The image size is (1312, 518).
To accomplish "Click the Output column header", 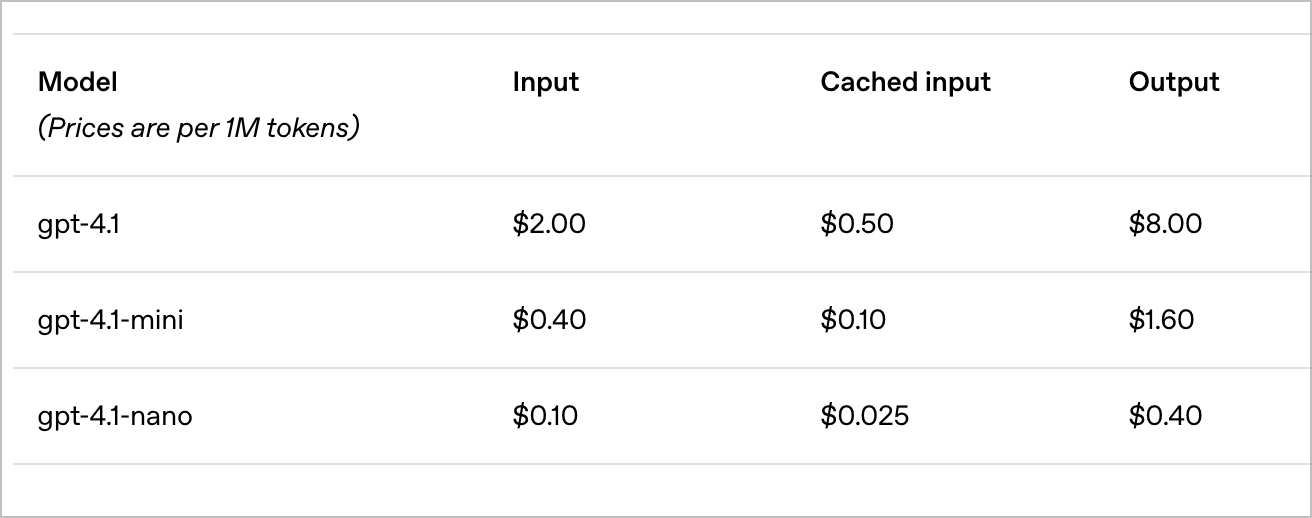I will pos(1174,82).
